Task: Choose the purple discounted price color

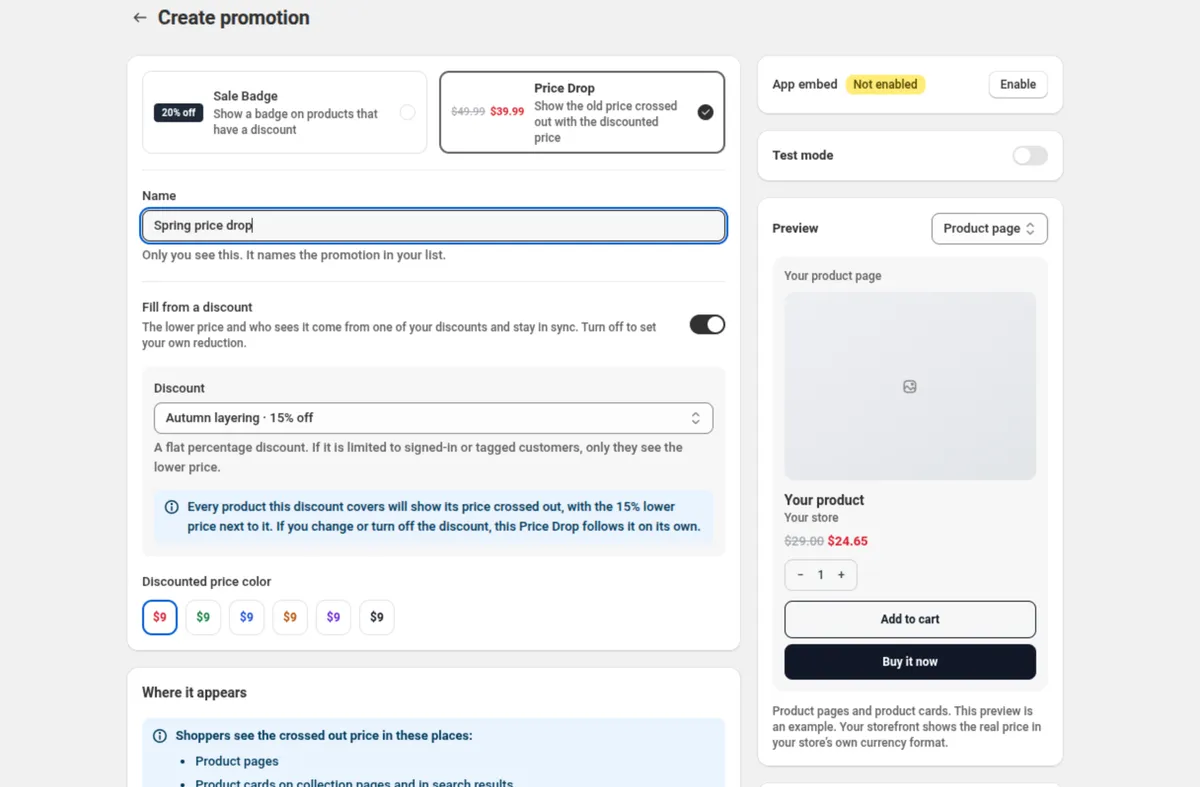Action: [333, 617]
